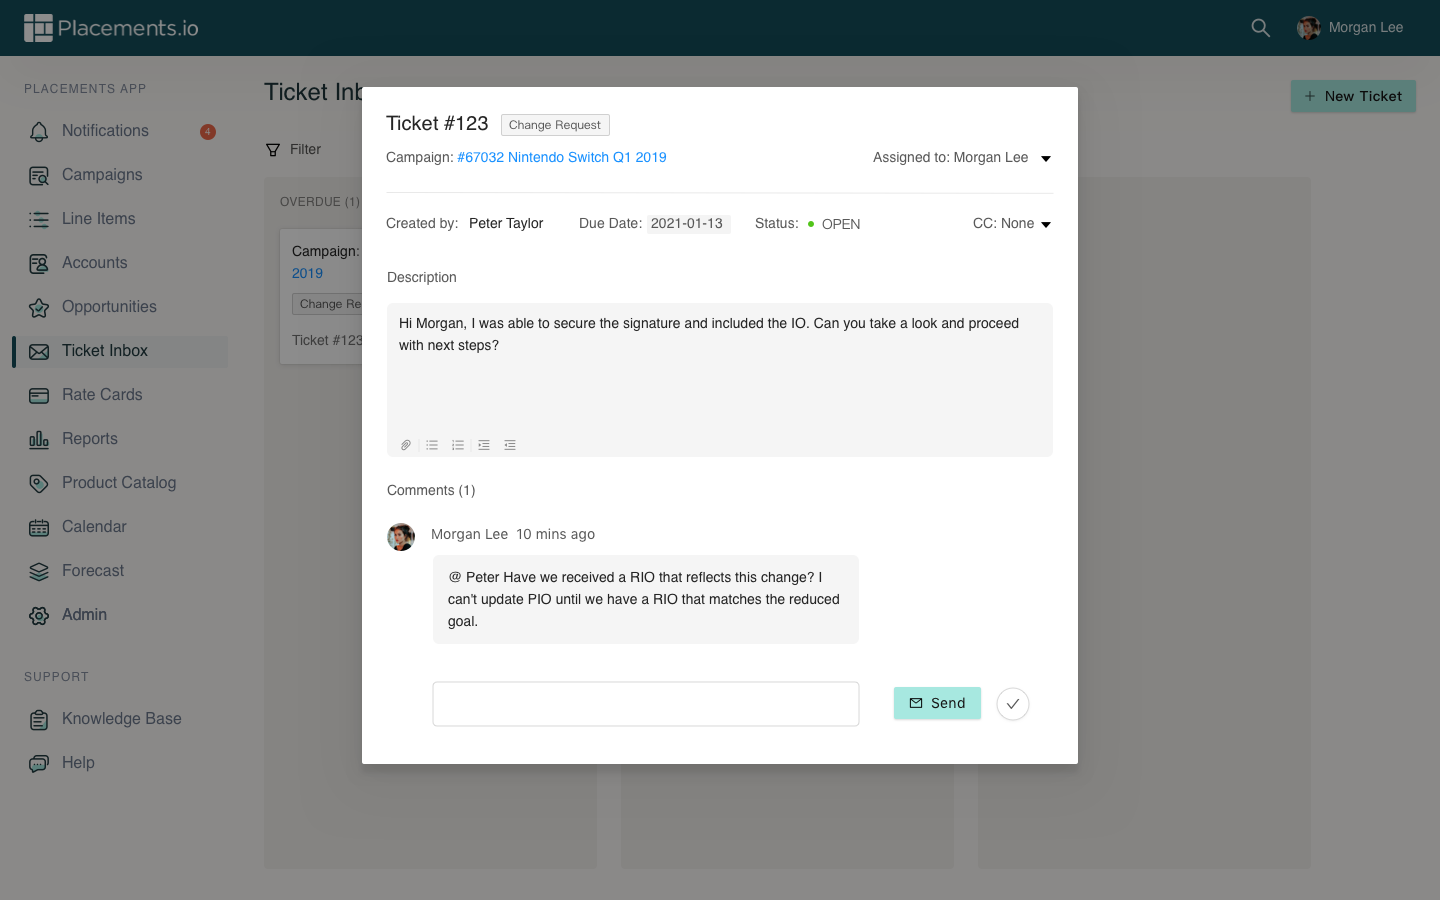Image resolution: width=1440 pixels, height=900 pixels.
Task: Increase indent in description editor
Action: [x=484, y=445]
